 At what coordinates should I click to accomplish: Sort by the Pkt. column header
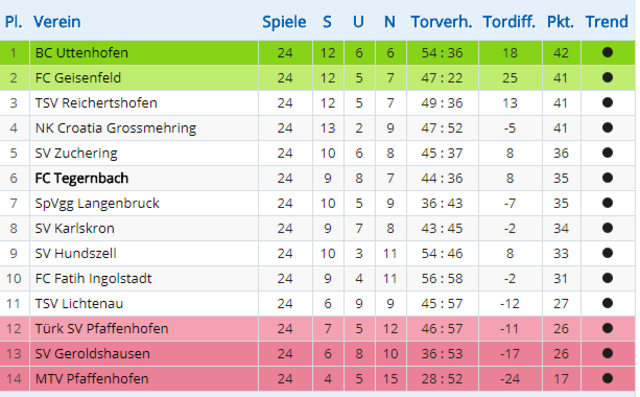click(560, 22)
